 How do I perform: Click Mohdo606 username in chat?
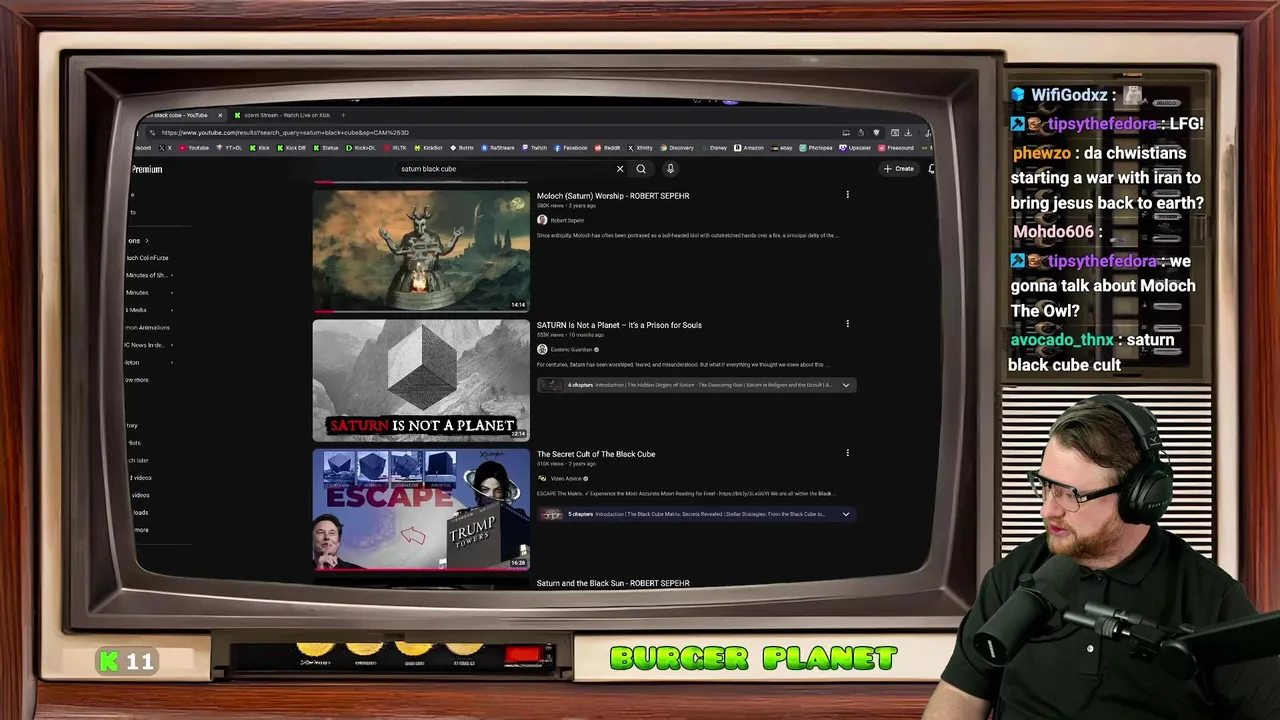click(x=1054, y=232)
